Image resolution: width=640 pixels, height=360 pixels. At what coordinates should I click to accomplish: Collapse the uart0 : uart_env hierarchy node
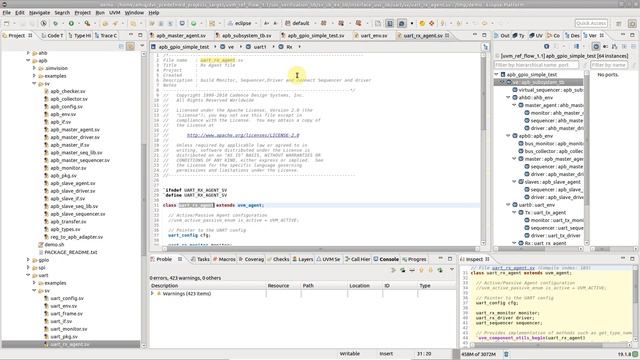[508, 205]
